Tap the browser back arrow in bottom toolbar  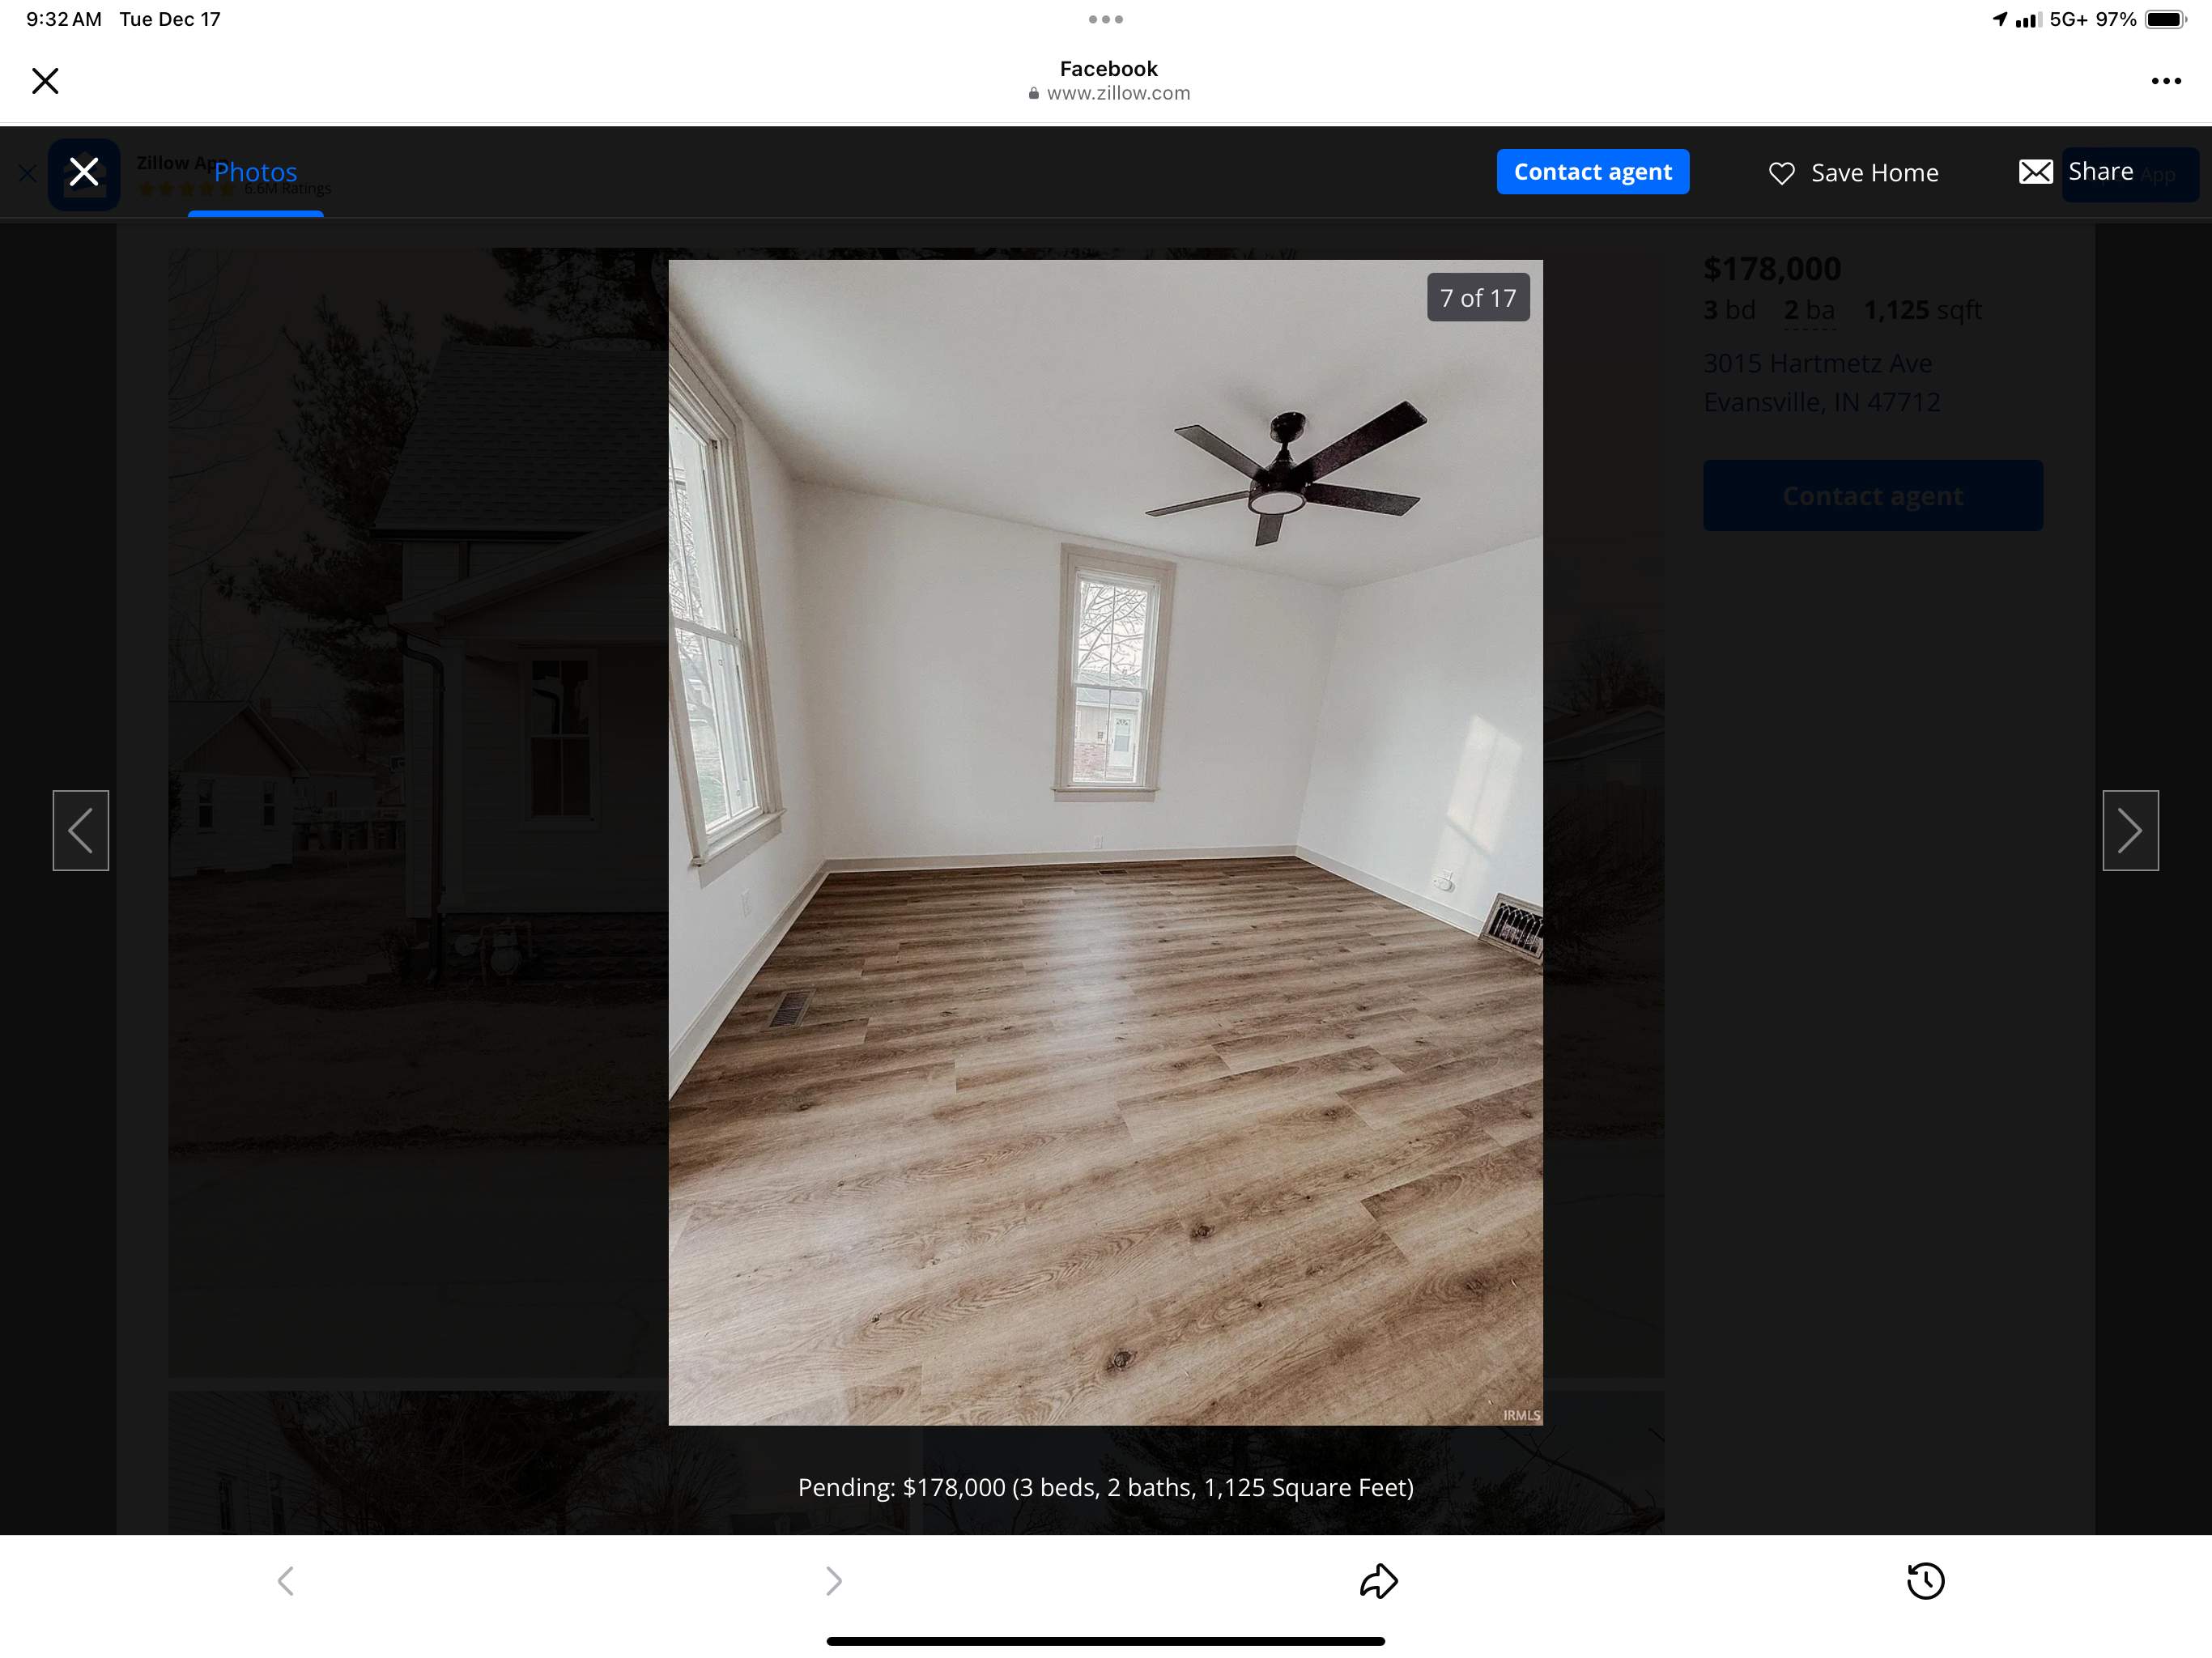click(286, 1581)
